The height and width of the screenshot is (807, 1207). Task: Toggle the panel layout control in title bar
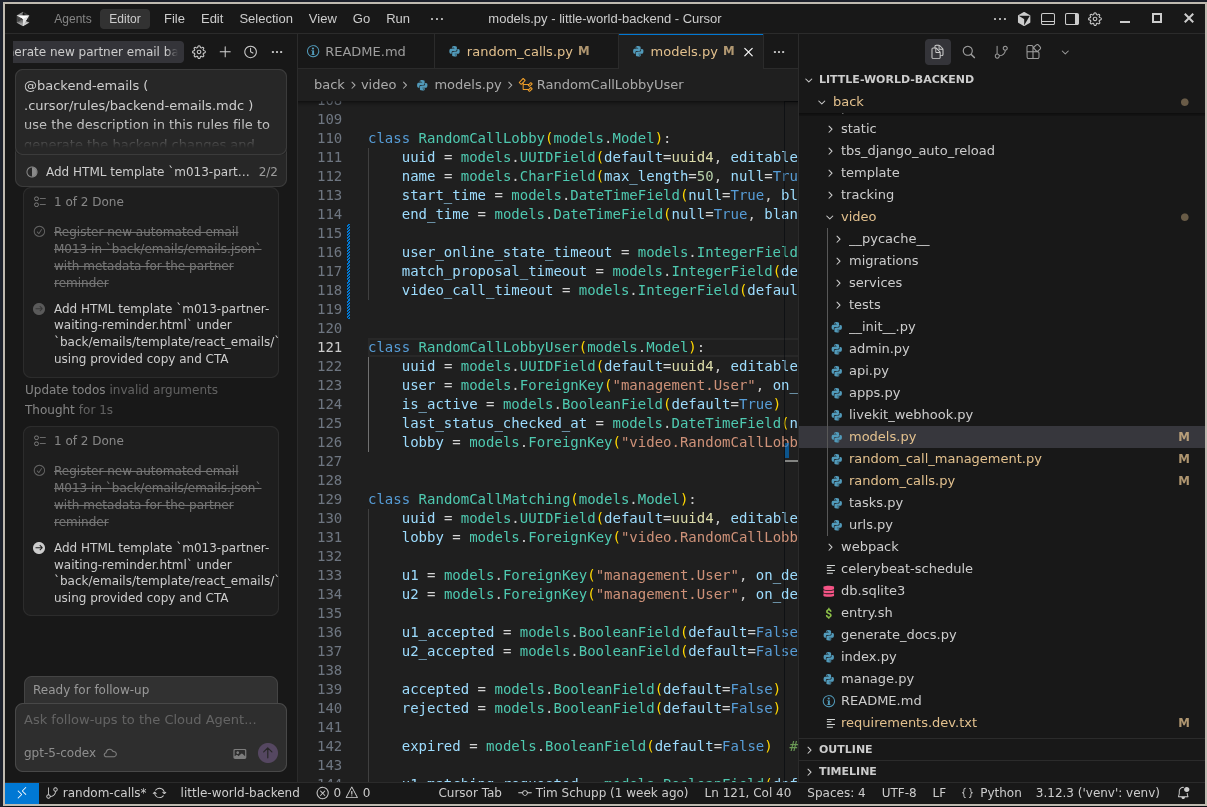(1048, 18)
